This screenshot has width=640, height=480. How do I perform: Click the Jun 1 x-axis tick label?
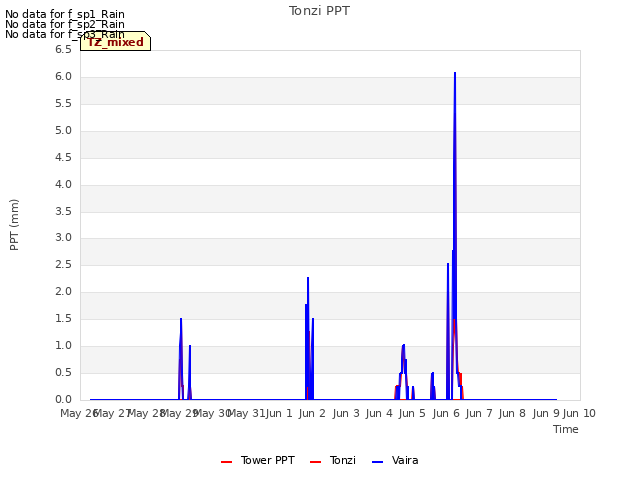[279, 413]
